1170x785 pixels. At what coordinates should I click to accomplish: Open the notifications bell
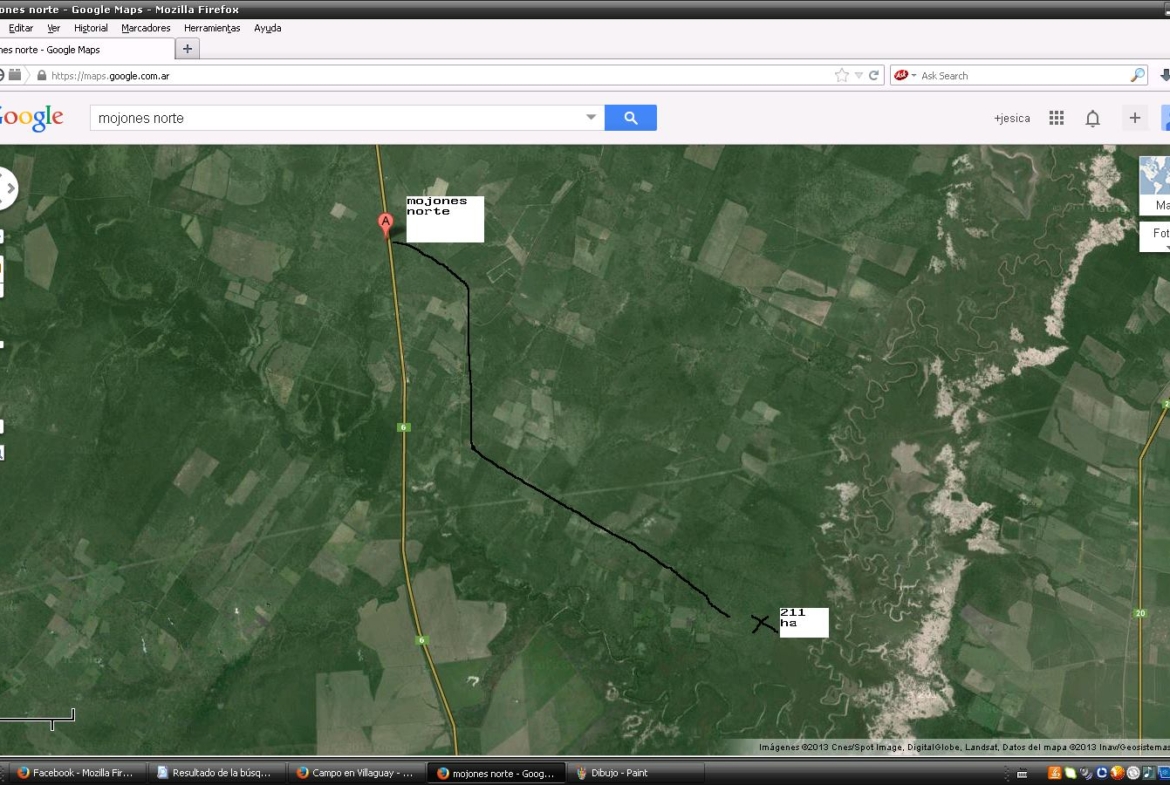(1093, 118)
